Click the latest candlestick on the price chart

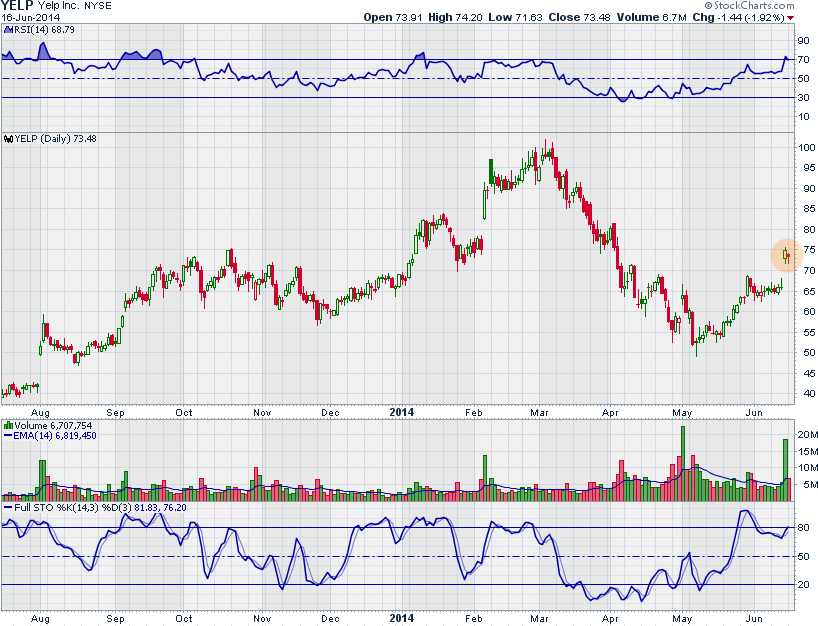(789, 256)
